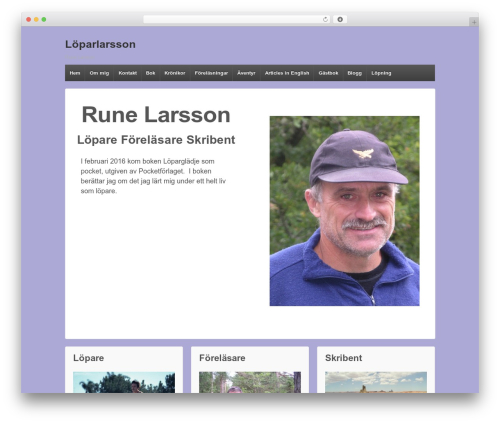The width and height of the screenshot is (500, 423).
Task: Click the Löpare Föreläsare Skribent subheading
Action: [x=156, y=140]
